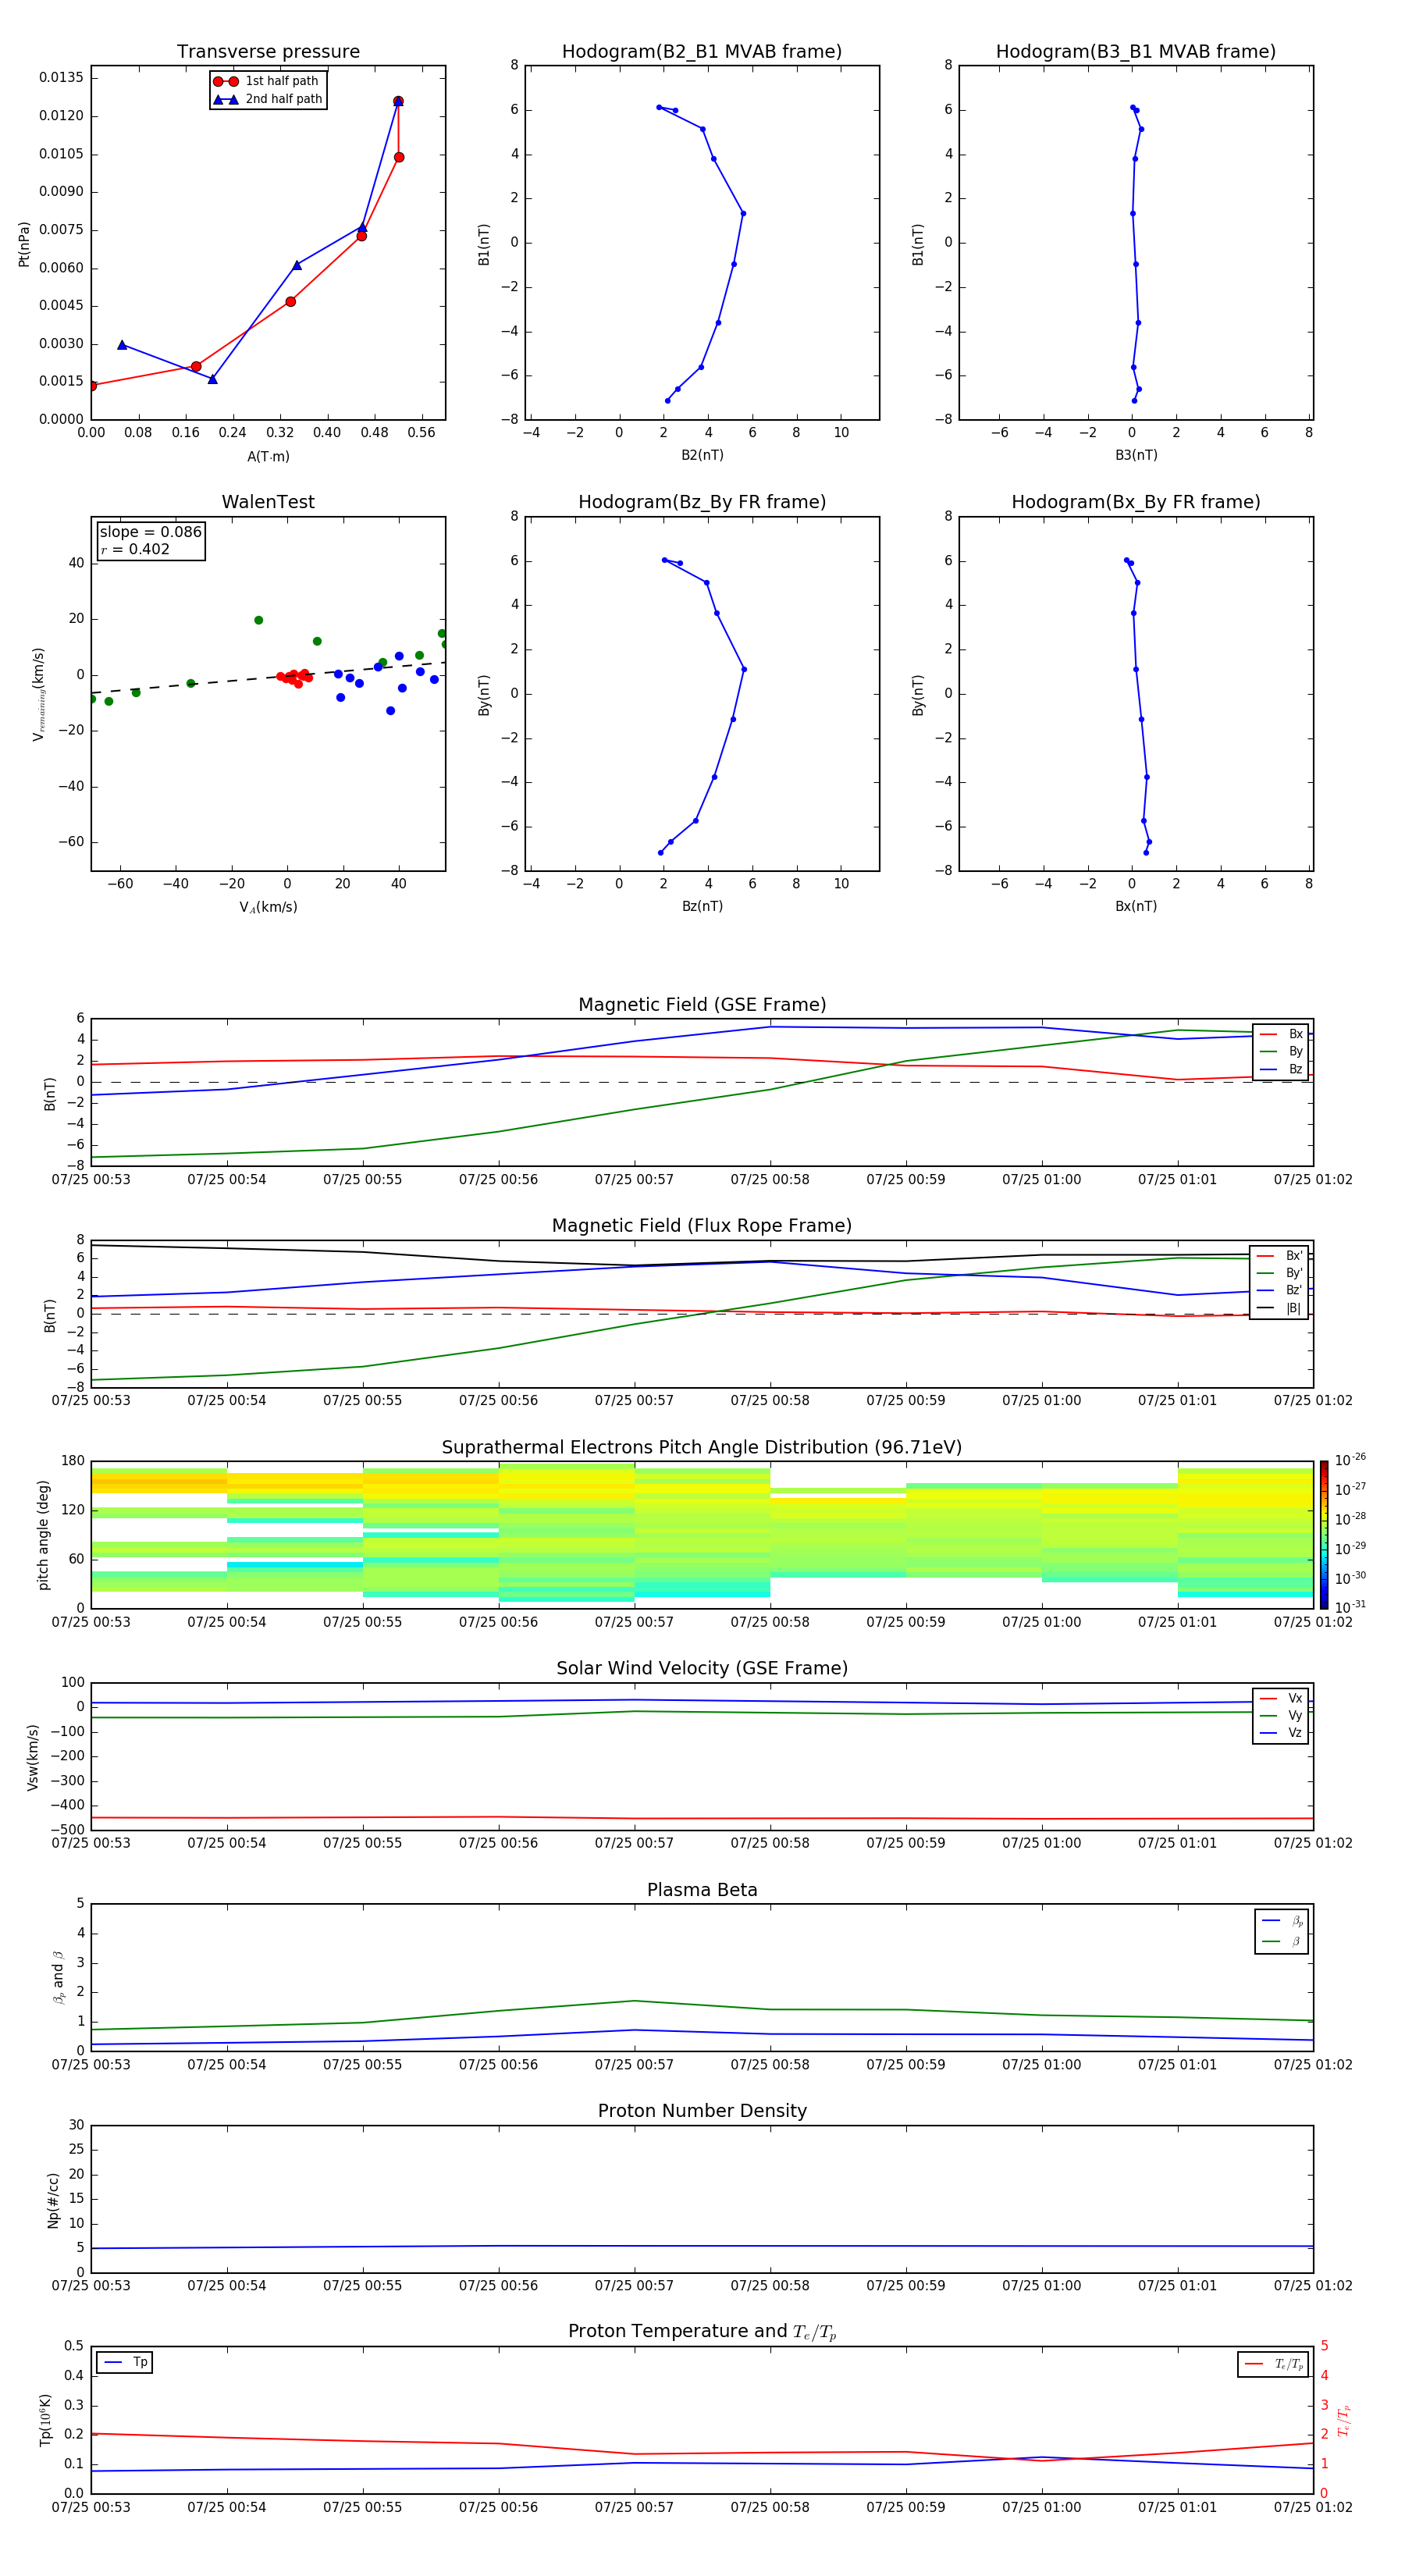Click the "Magnetic Field (GSE Frame)" title
The image size is (1405, 2576).
[702, 1005]
